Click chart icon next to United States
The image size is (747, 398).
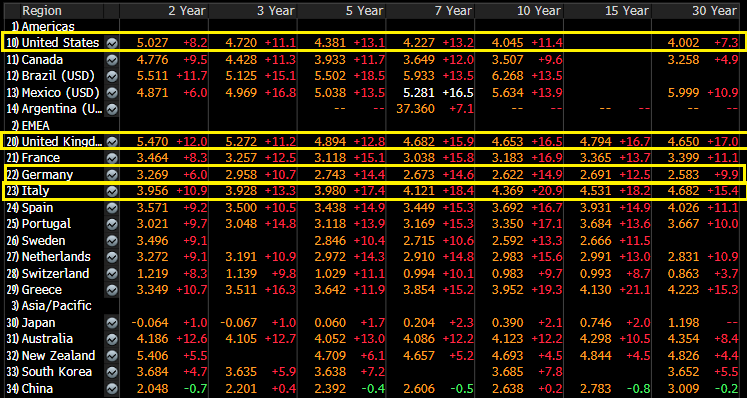(112, 43)
